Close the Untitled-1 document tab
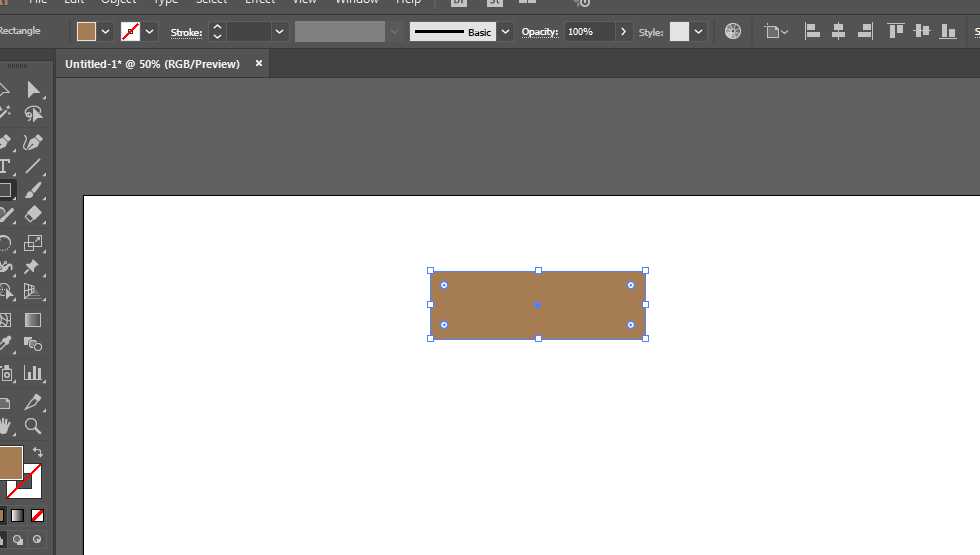Image resolution: width=980 pixels, height=555 pixels. [259, 63]
